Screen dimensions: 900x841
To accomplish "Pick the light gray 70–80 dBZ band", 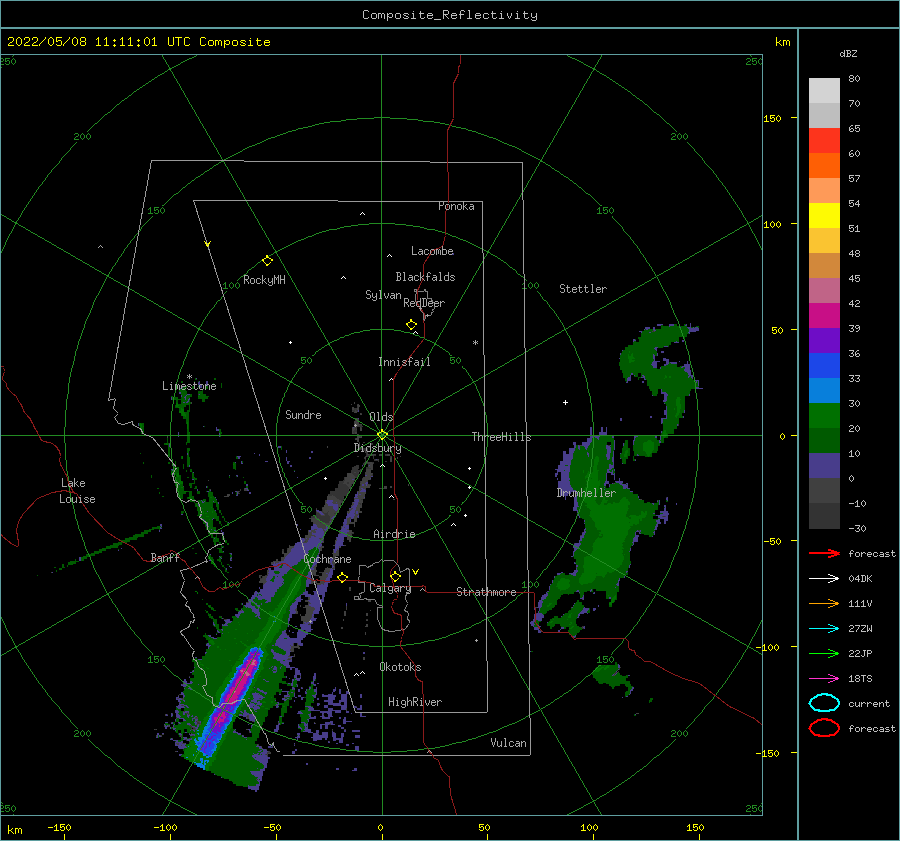I will coord(824,91).
